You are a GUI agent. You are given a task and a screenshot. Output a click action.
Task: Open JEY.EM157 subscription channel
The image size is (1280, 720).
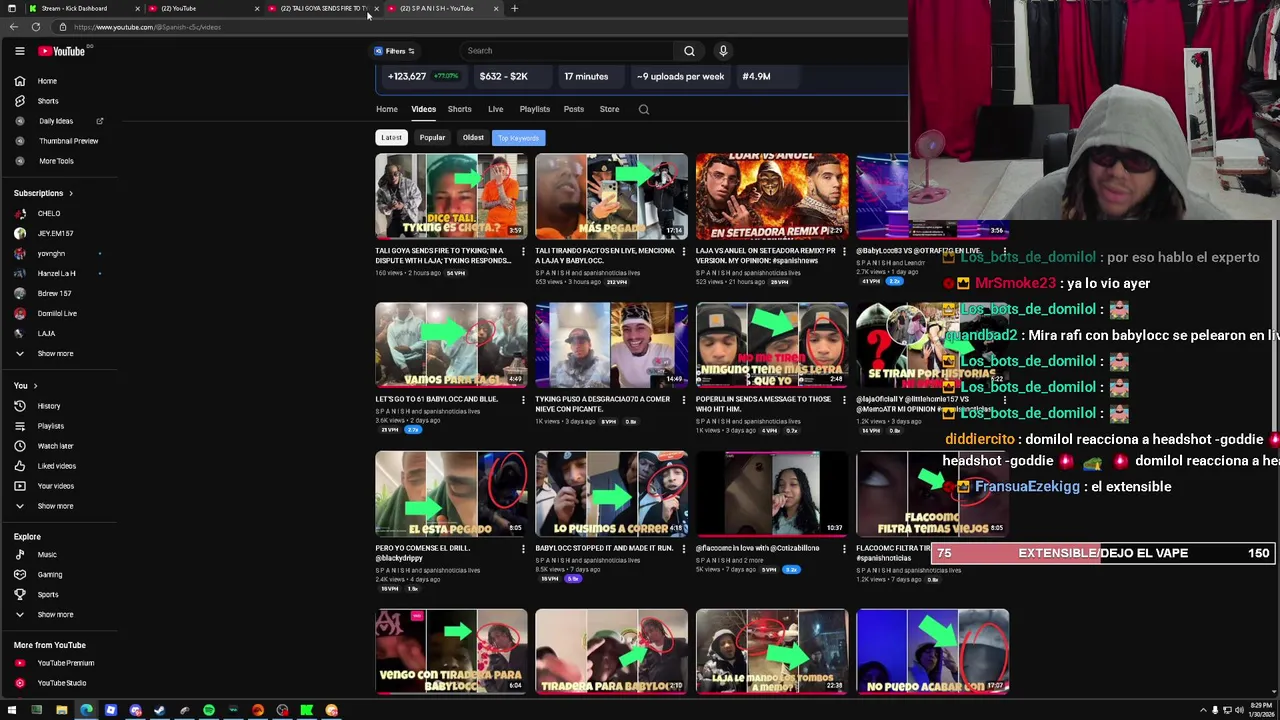tap(55, 233)
